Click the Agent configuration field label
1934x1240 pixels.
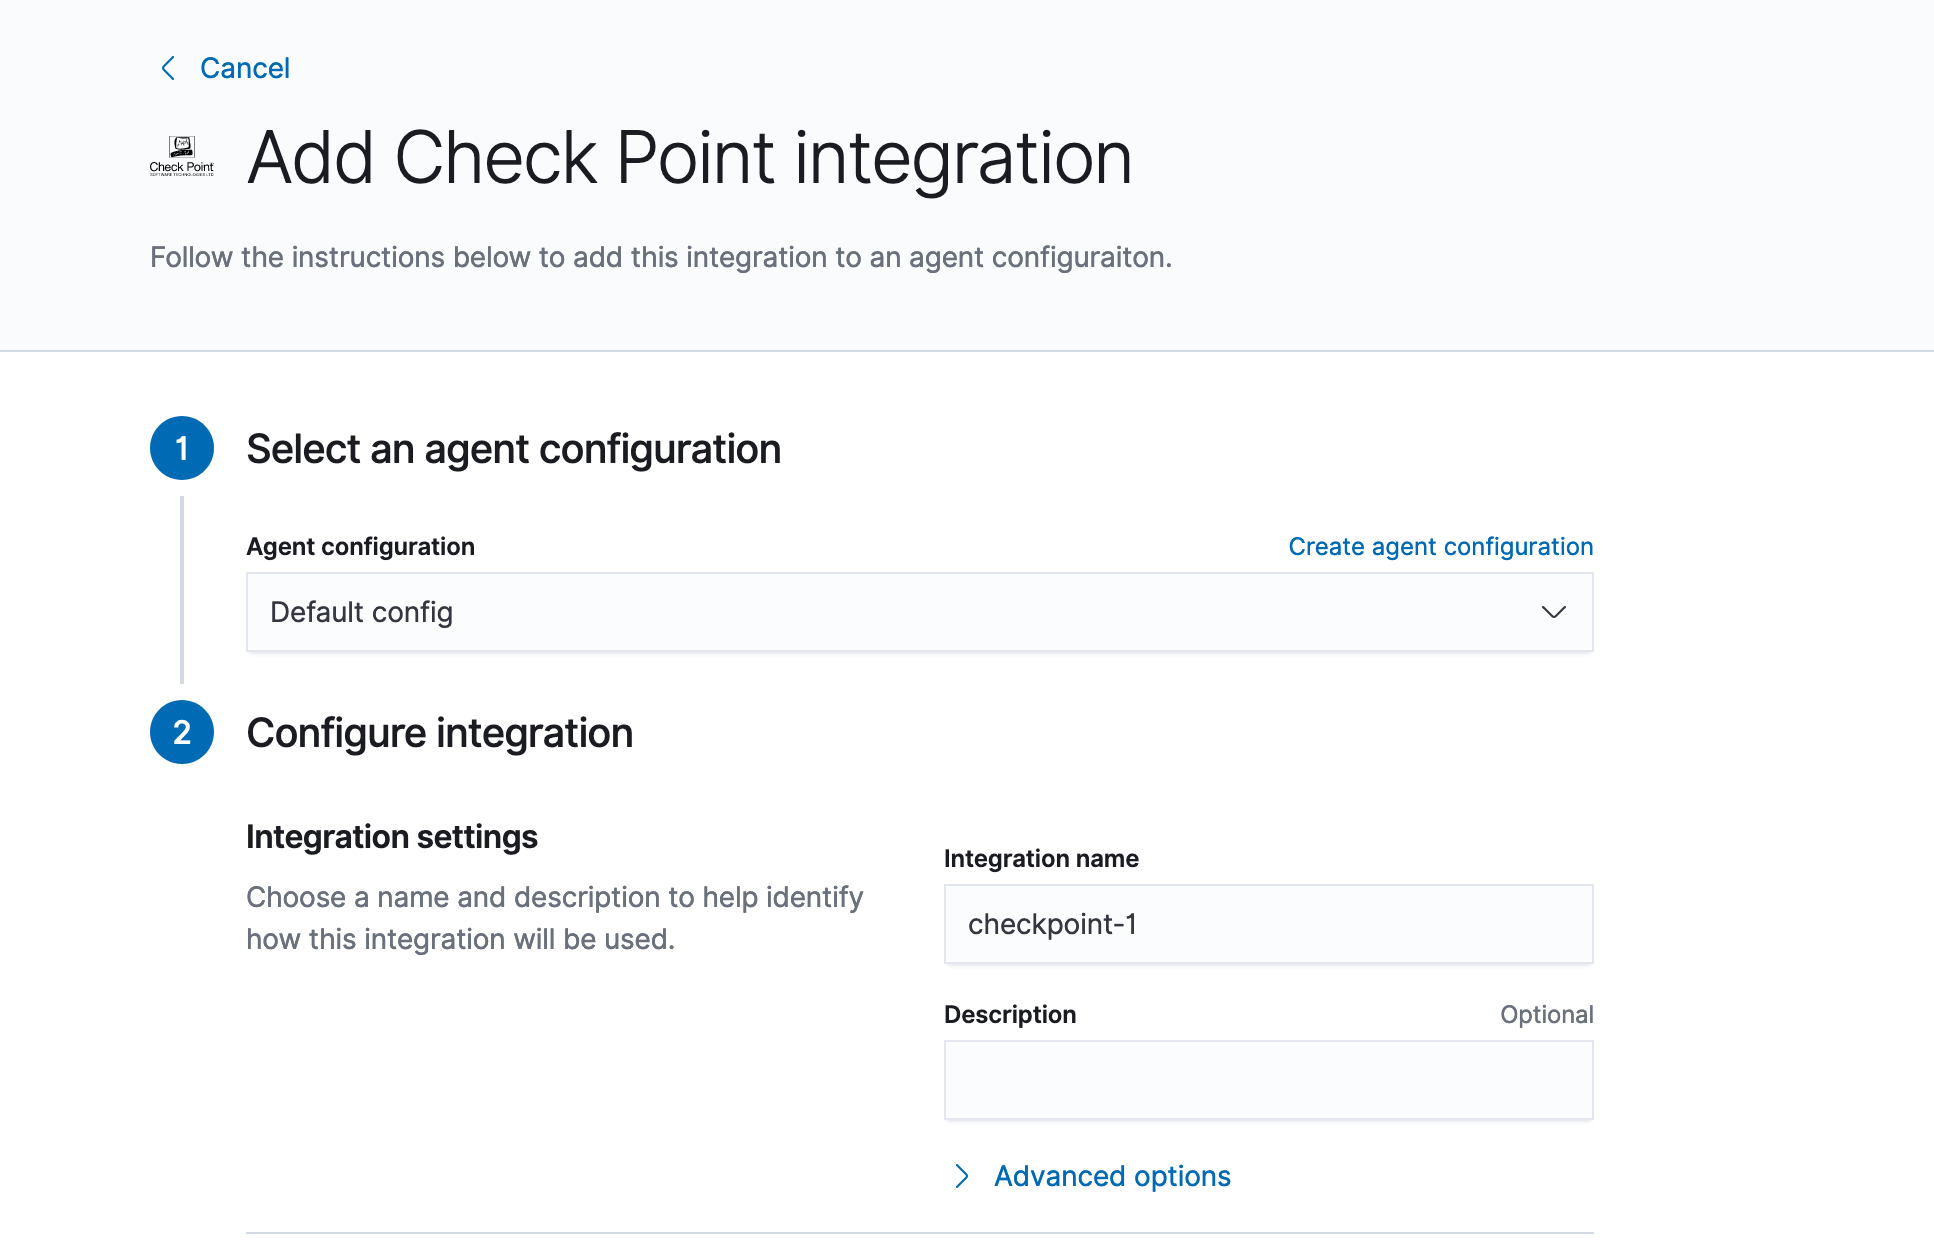pos(360,546)
